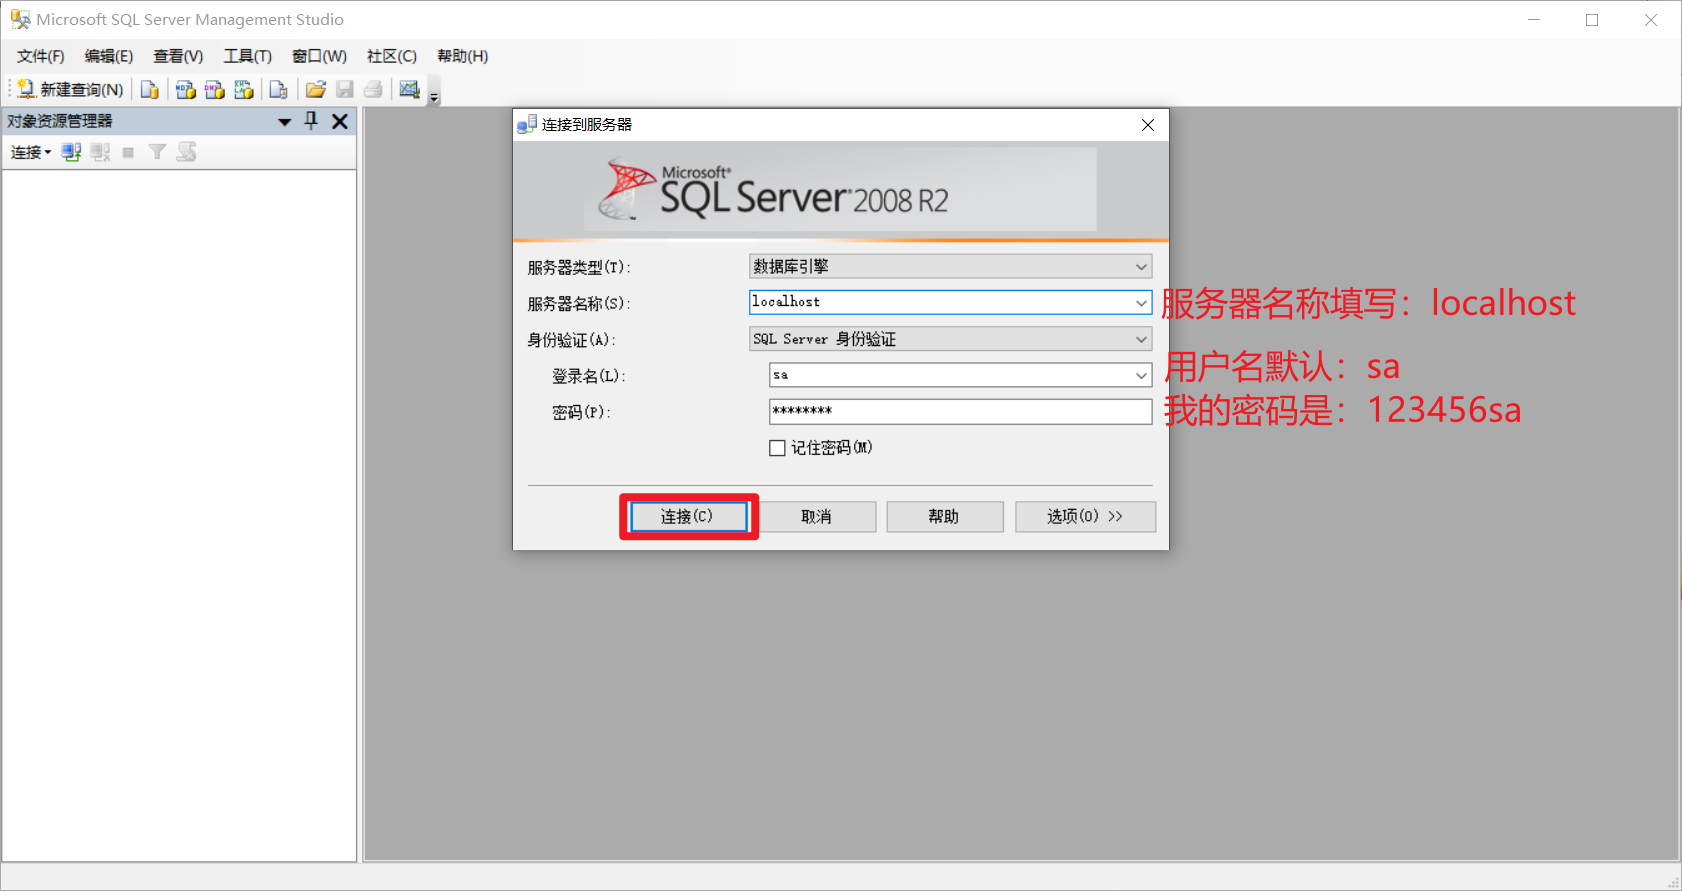Maximize the Management Studio window
Viewport: 1682px width, 891px height.
tap(1592, 20)
